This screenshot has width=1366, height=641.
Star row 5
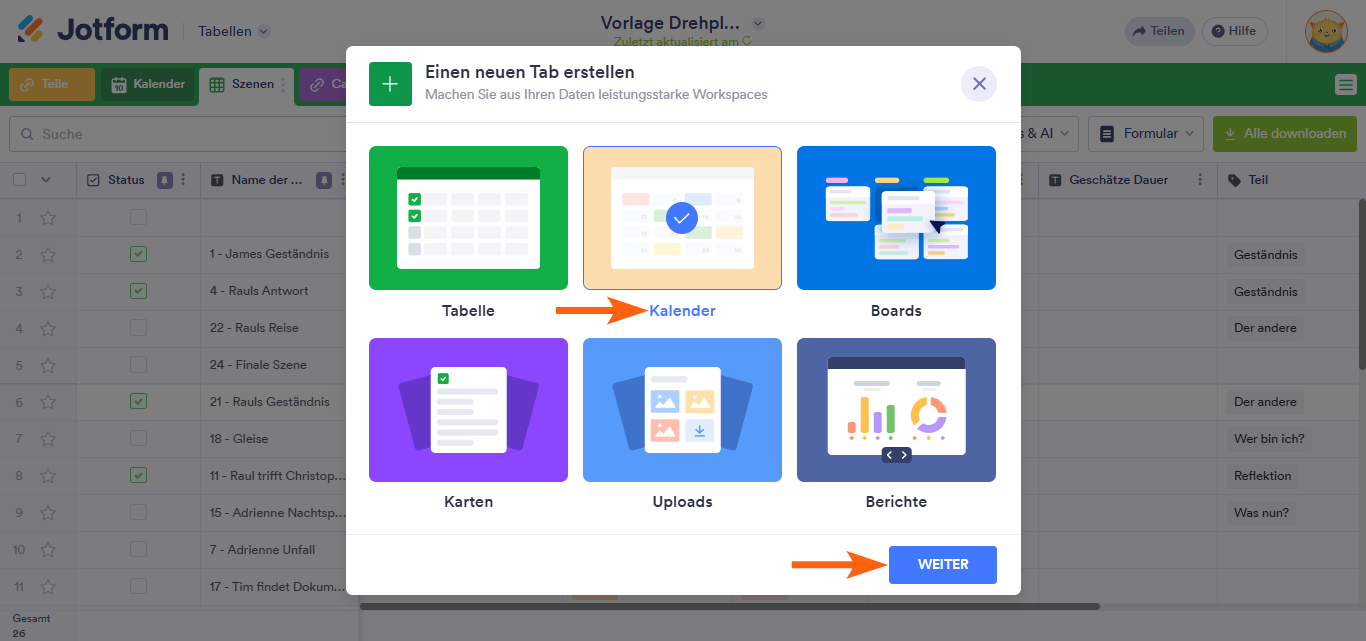coord(47,365)
